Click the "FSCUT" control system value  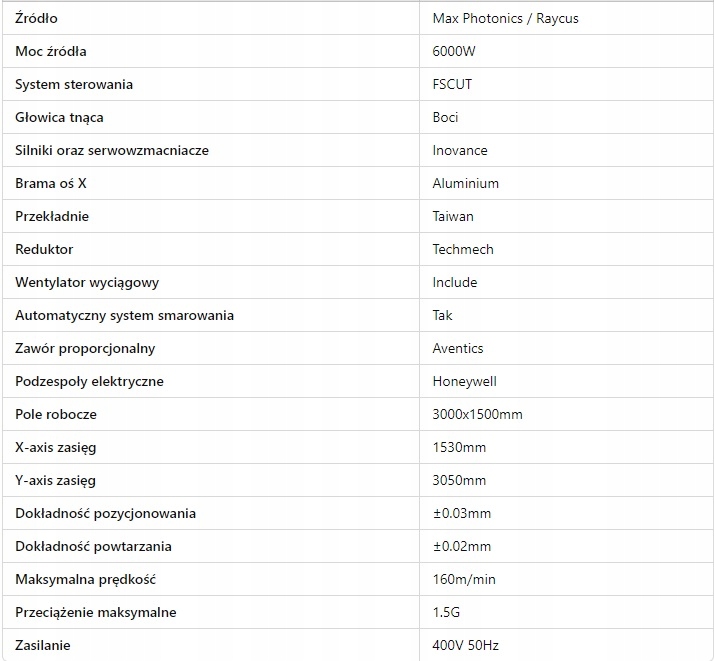tap(452, 84)
